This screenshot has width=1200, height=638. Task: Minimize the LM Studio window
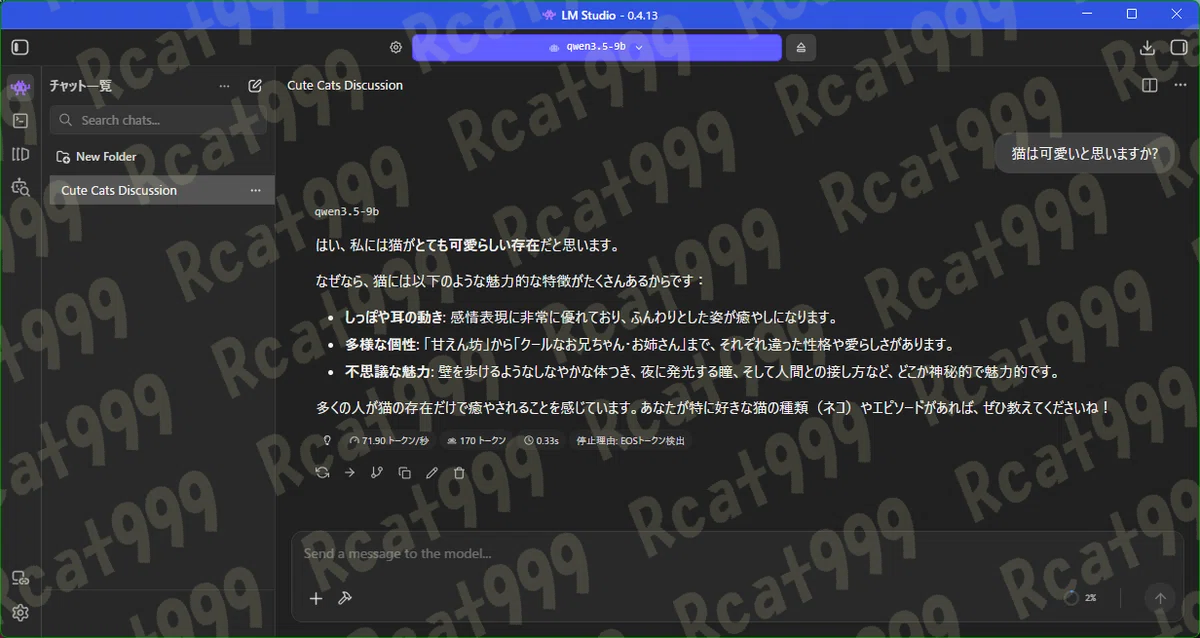pos(1086,14)
